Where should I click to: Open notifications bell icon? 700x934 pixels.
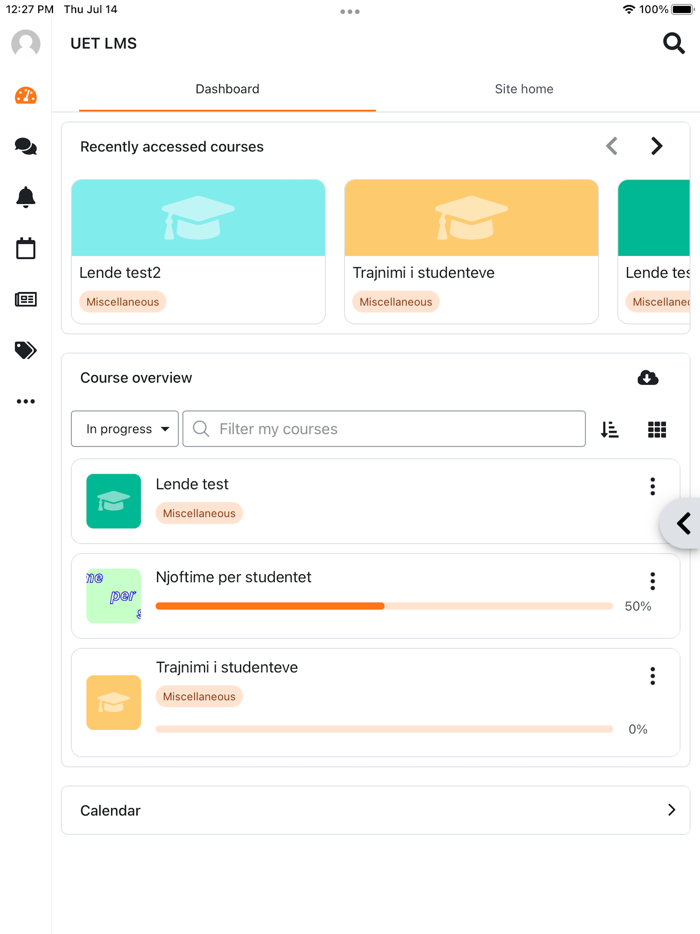point(26,197)
